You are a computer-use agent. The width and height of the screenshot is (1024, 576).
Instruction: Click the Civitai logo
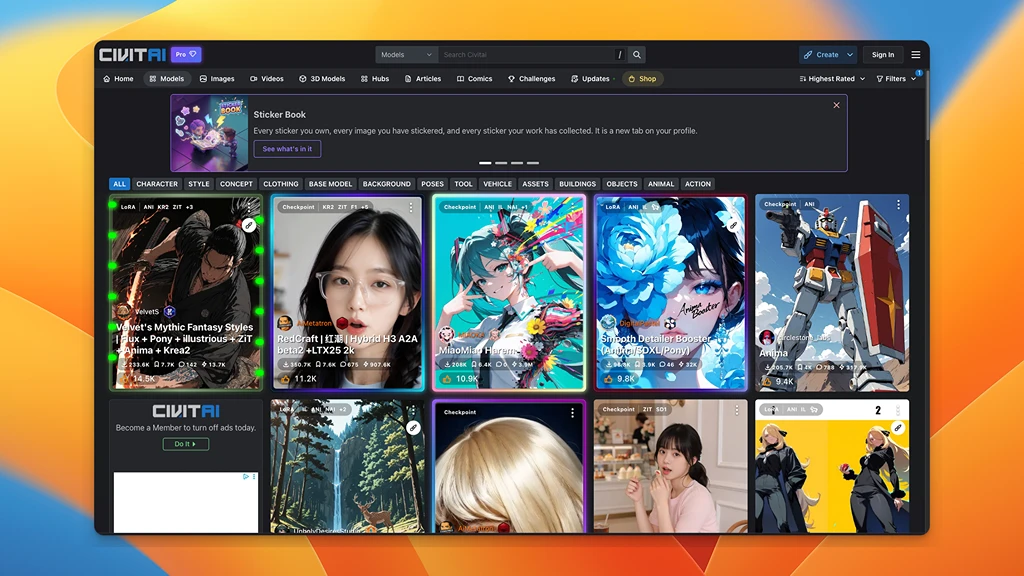(x=133, y=55)
